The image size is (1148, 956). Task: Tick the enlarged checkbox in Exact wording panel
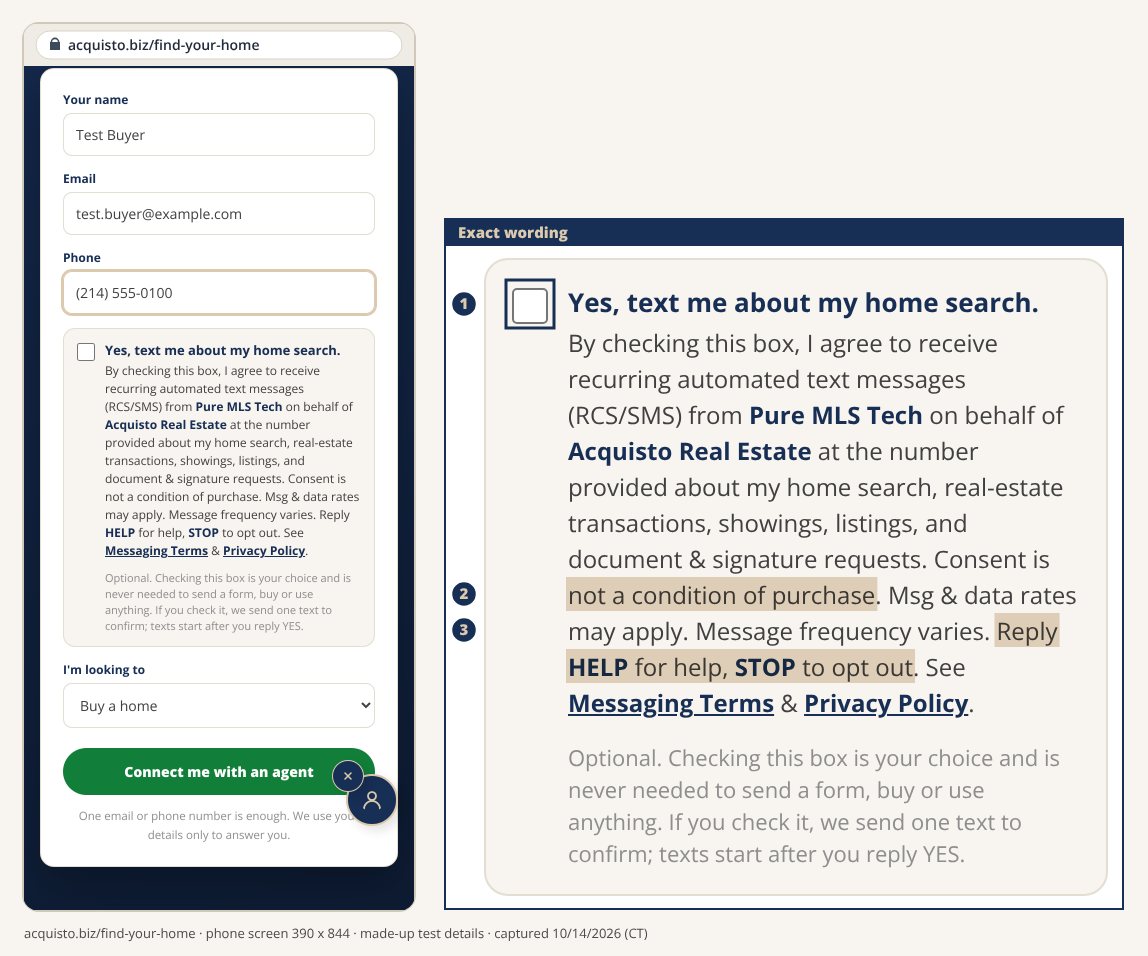click(530, 305)
